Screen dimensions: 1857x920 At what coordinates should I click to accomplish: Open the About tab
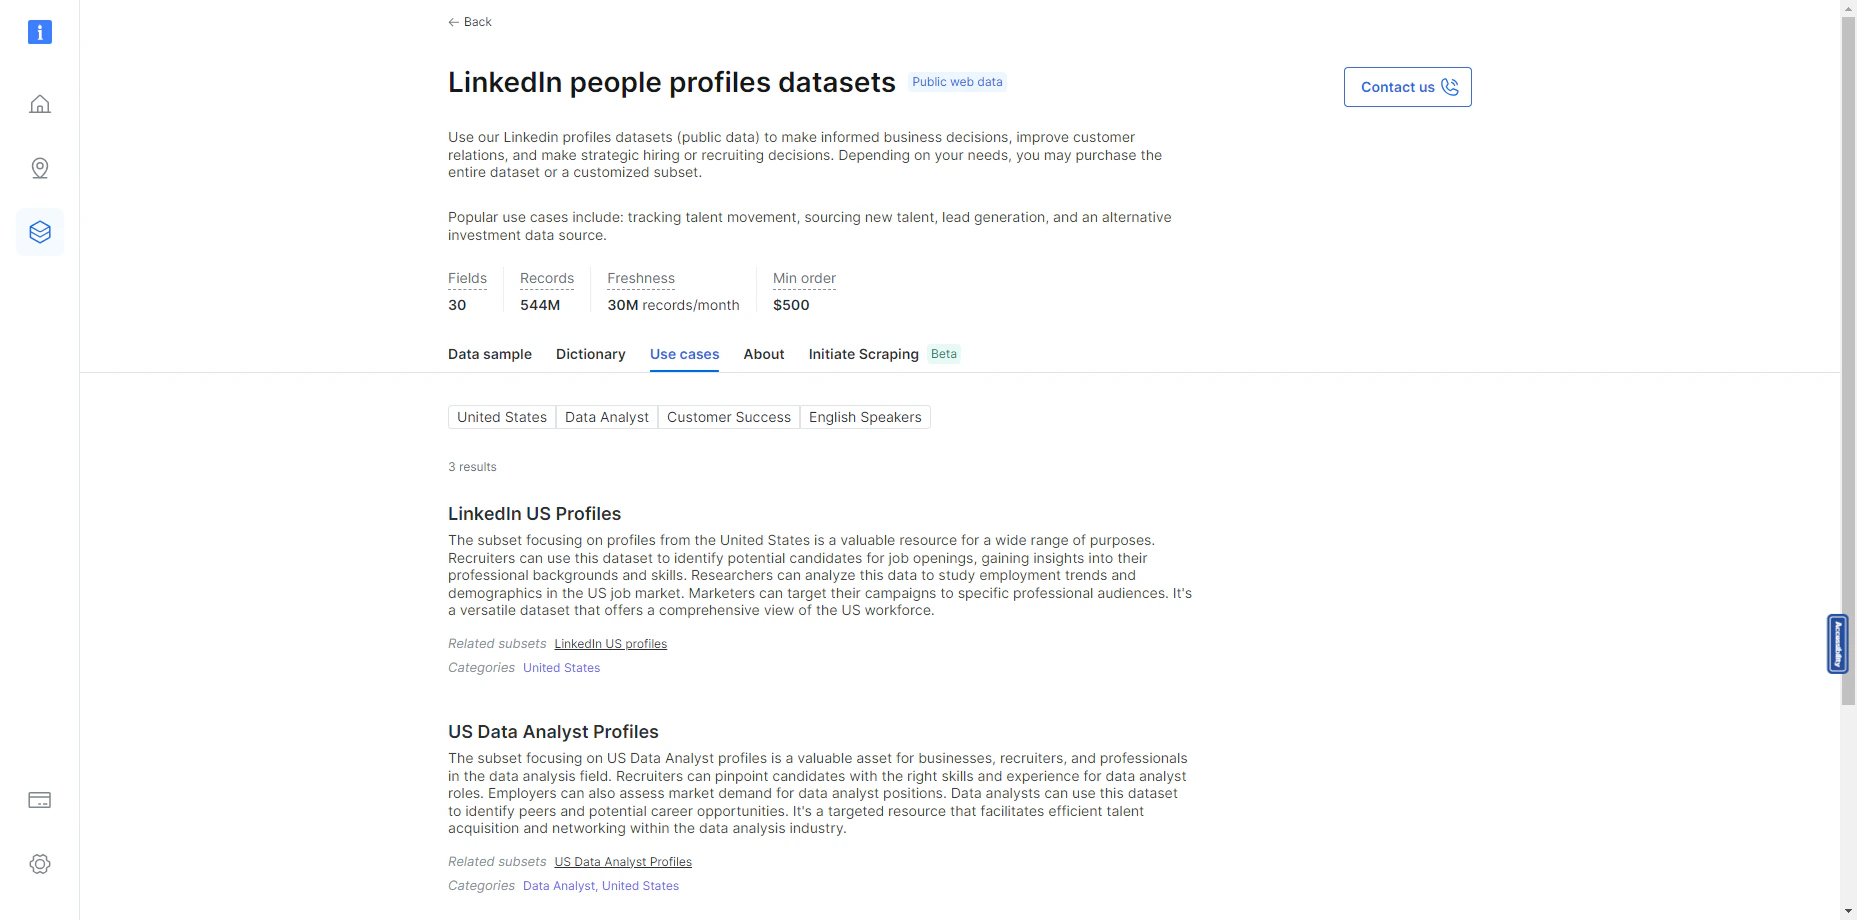click(x=764, y=354)
